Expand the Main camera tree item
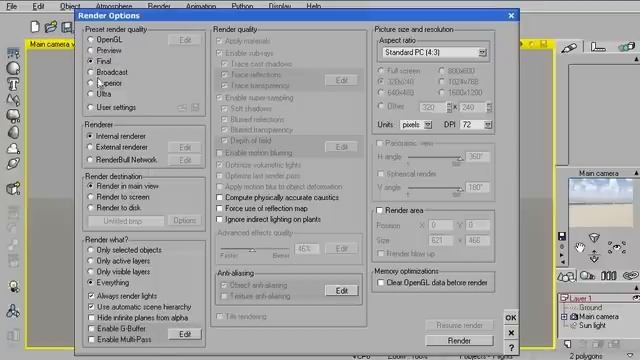 [564, 317]
